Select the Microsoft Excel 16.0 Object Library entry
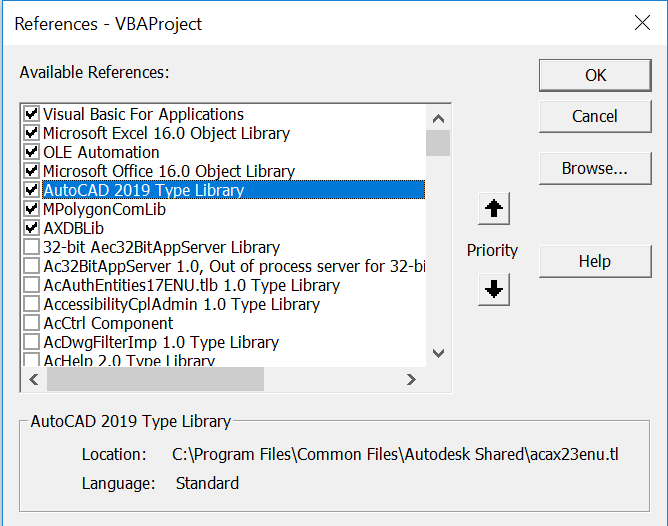Viewport: 668px width, 526px height. click(166, 133)
